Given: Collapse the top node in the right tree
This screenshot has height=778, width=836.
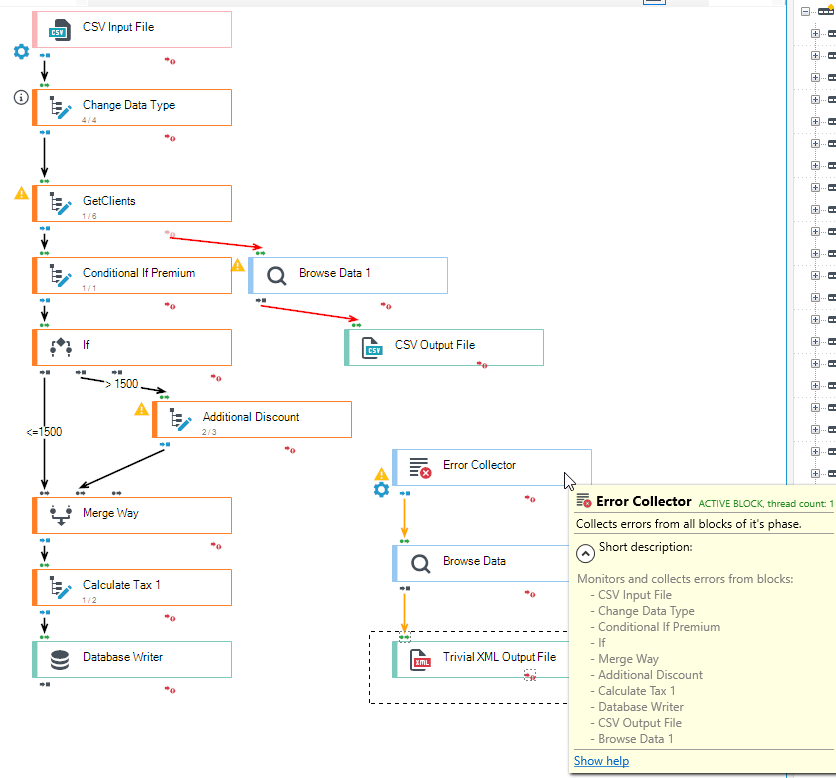Looking at the screenshot, I should coord(805,11).
